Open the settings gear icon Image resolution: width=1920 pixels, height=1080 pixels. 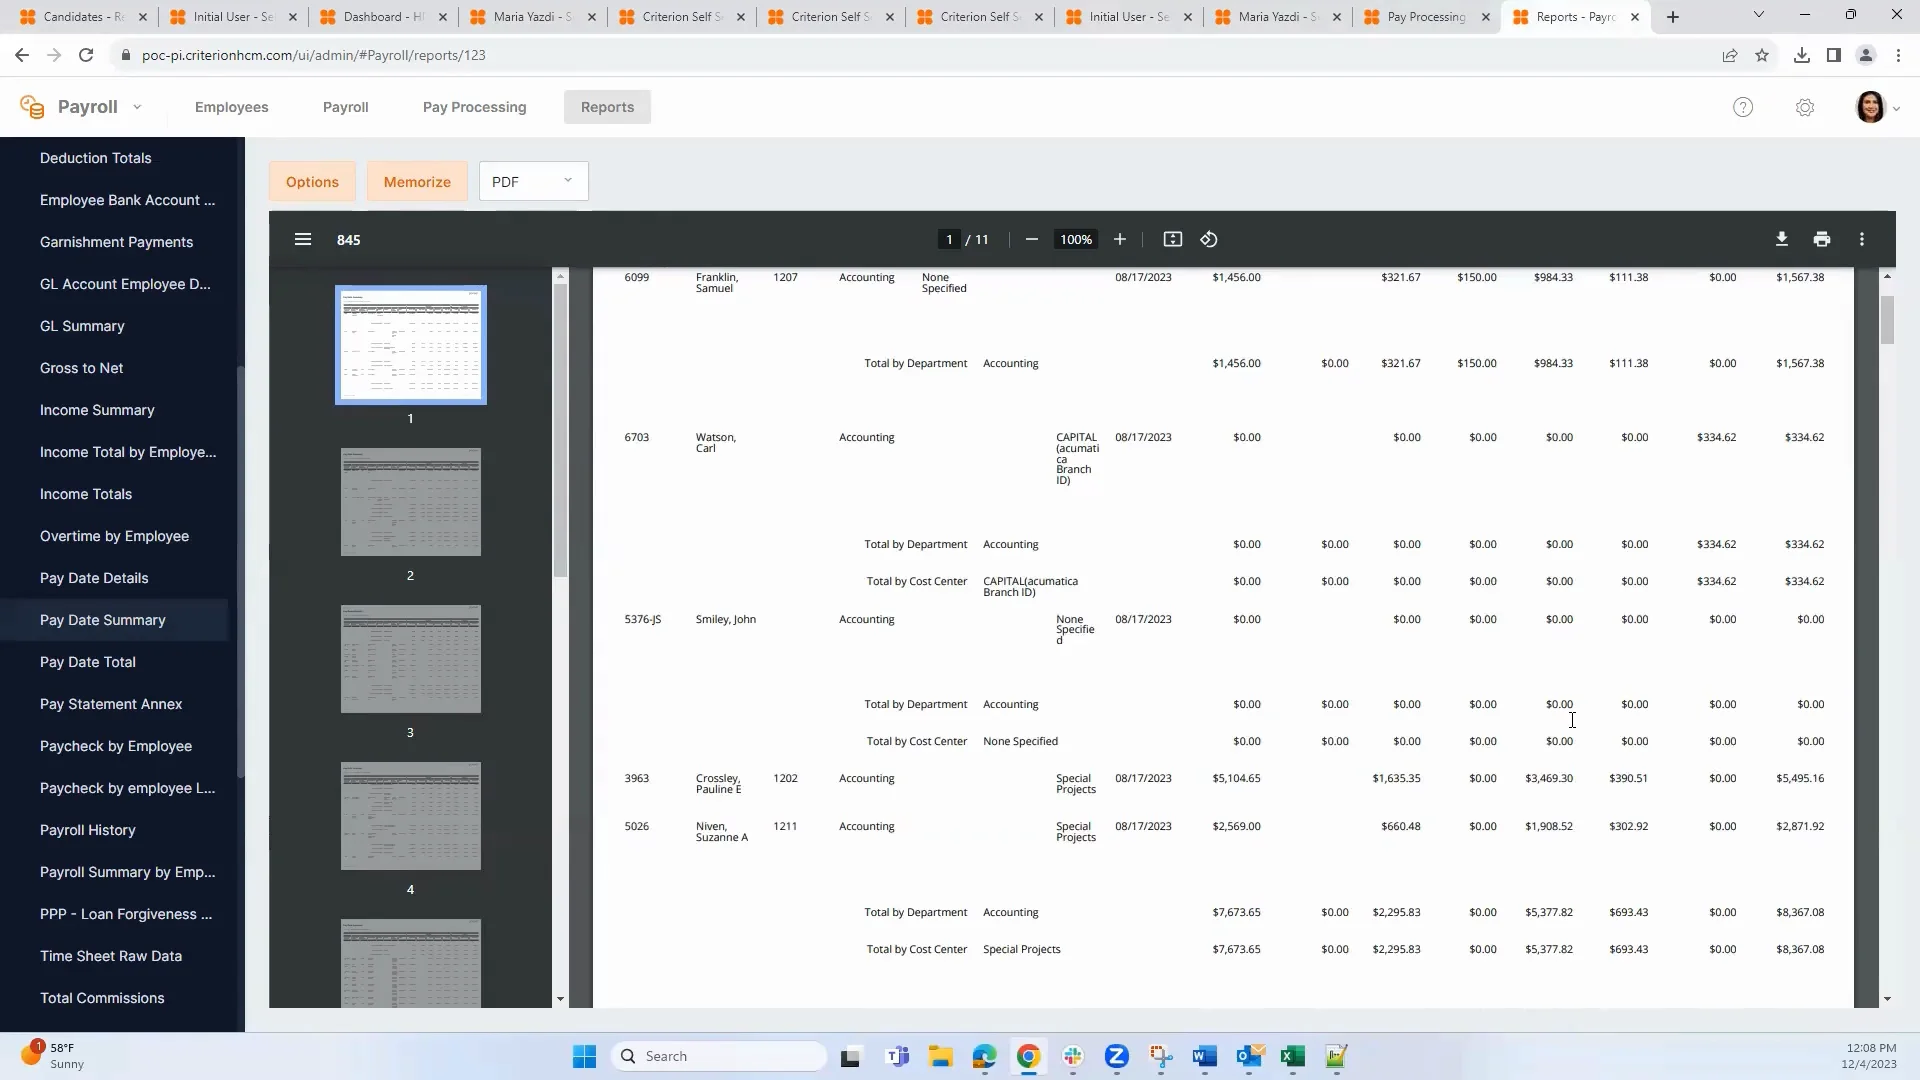1805,107
